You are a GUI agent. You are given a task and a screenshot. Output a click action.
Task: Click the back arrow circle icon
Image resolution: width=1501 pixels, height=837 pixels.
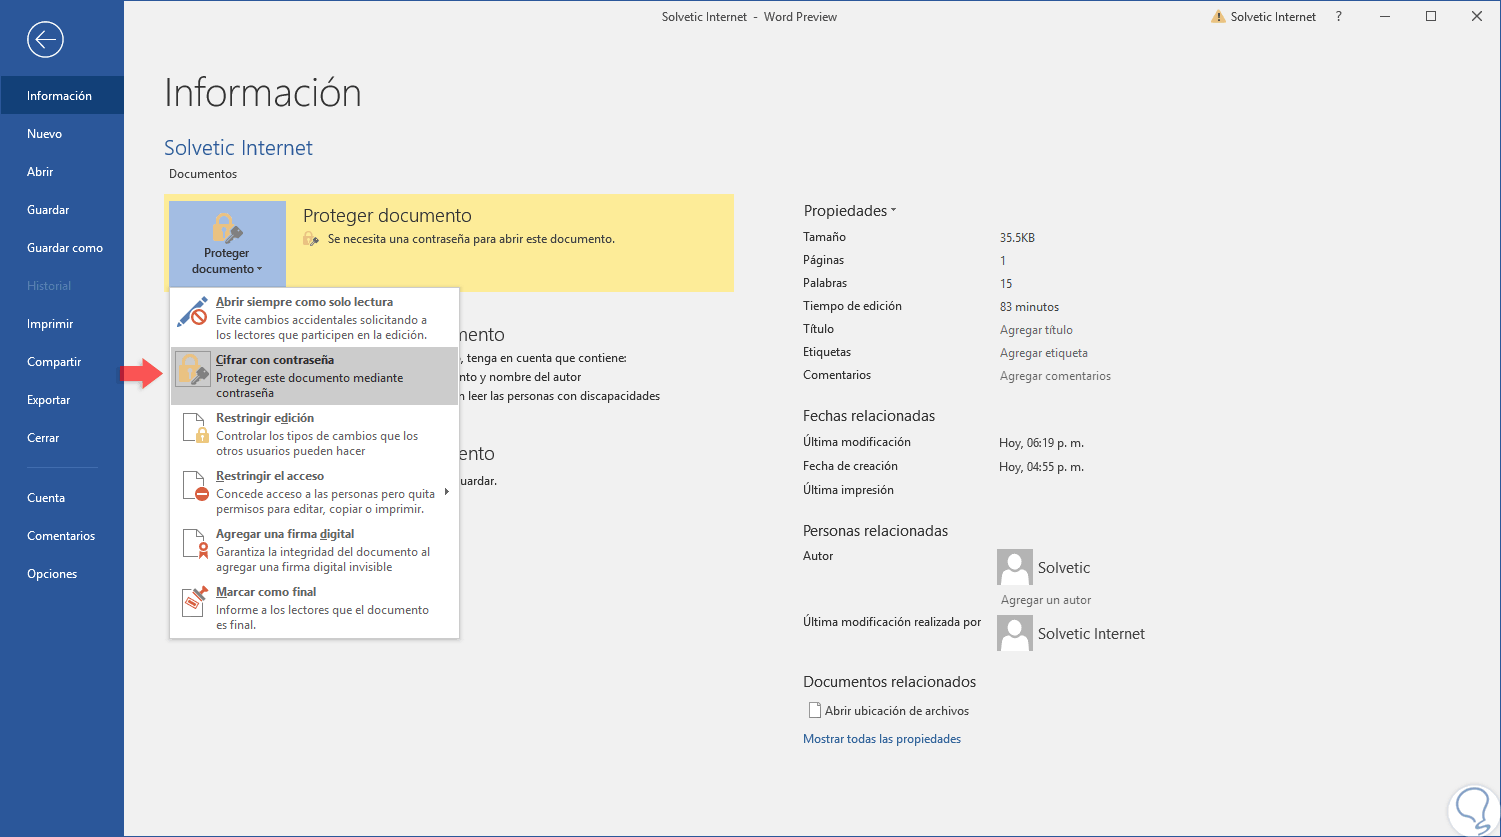(46, 40)
